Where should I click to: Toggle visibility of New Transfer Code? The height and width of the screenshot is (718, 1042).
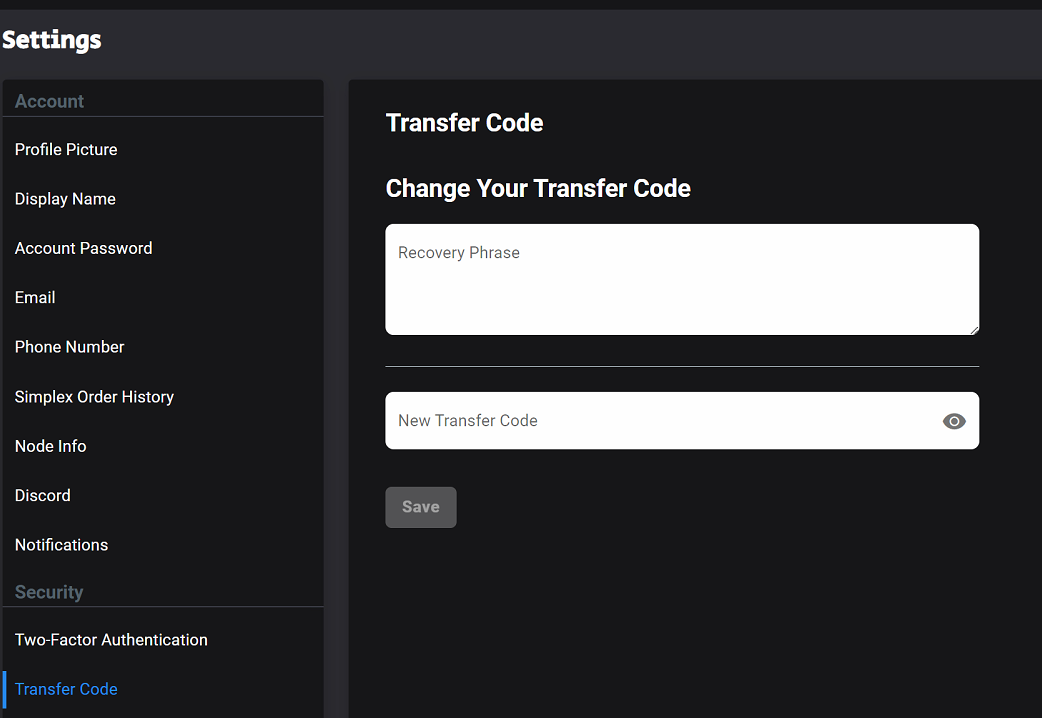click(954, 421)
